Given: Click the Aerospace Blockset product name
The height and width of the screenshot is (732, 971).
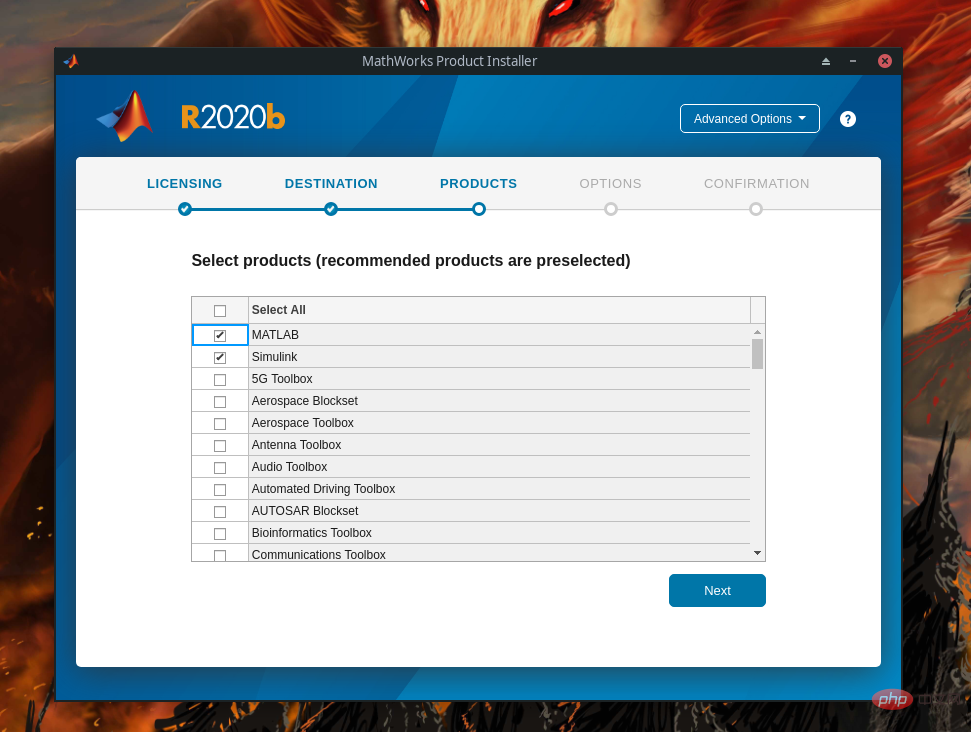Looking at the screenshot, I should tap(305, 401).
